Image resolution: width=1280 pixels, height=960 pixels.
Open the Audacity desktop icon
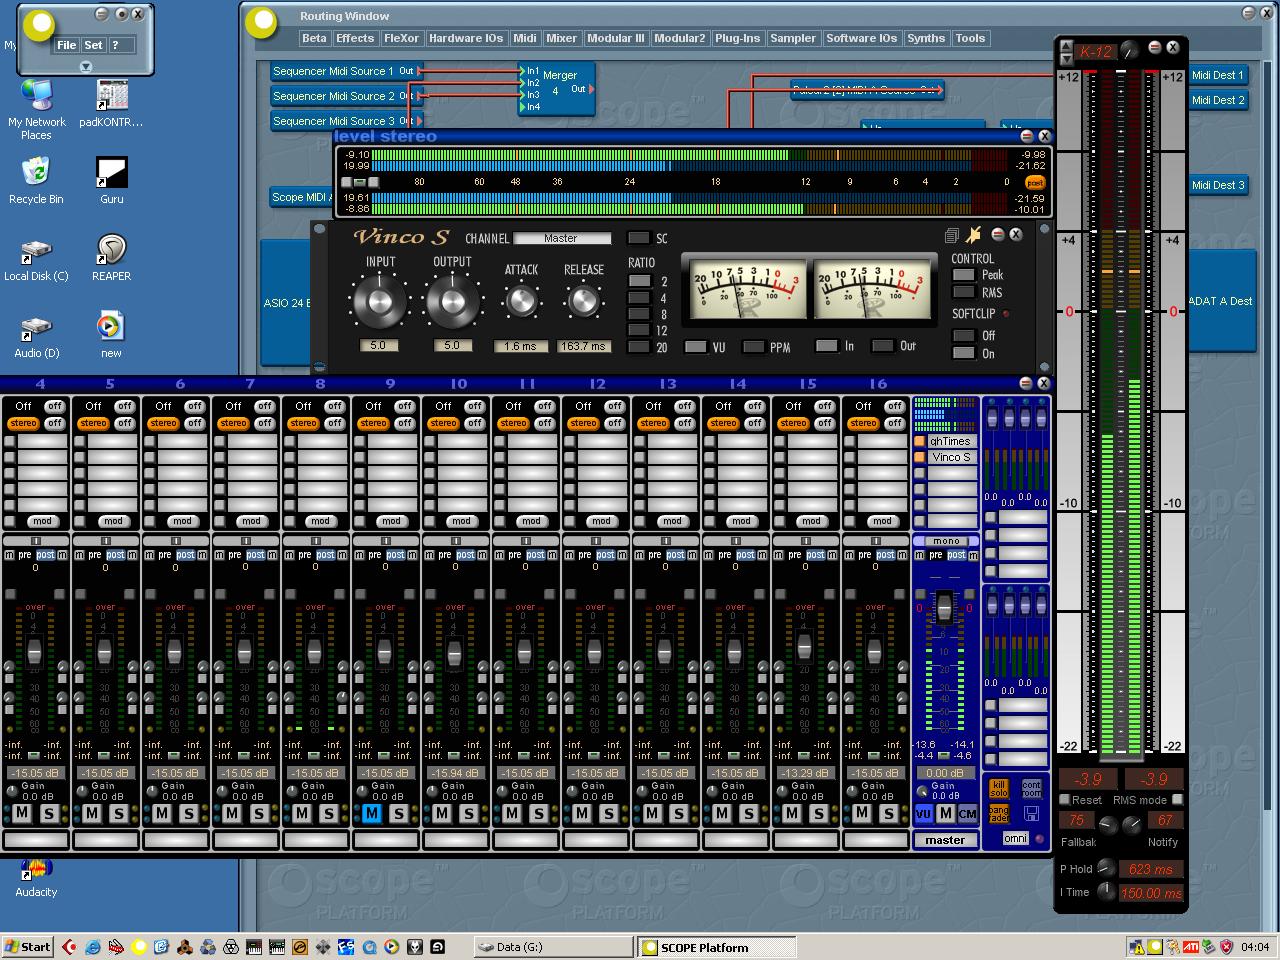tap(36, 878)
